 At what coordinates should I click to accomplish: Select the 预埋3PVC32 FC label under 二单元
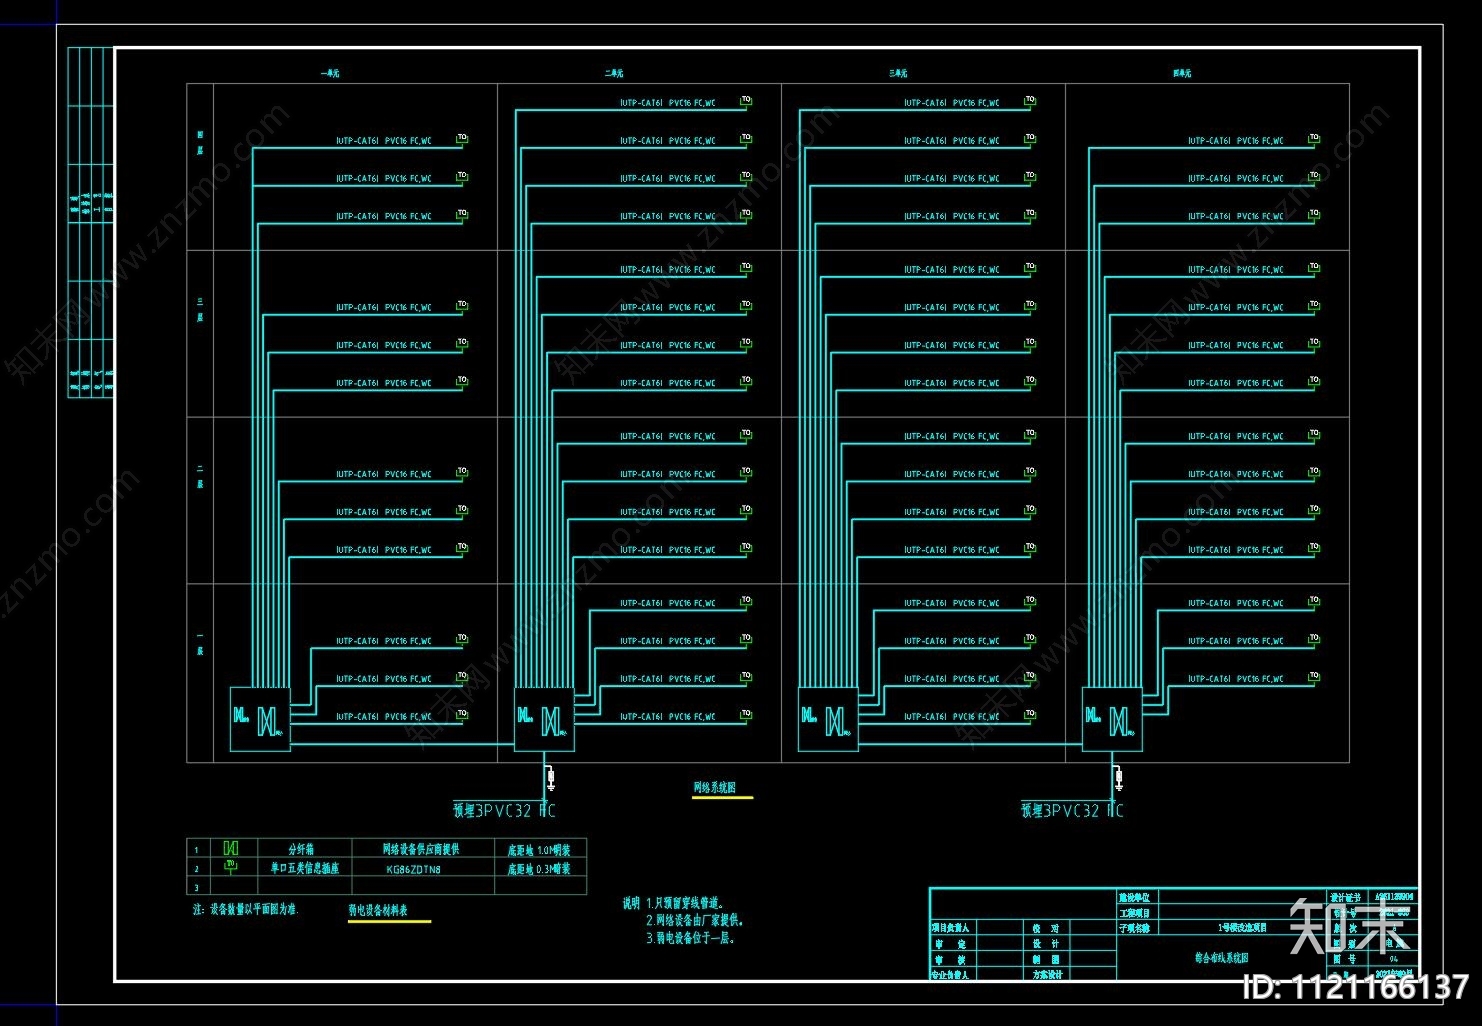(504, 811)
